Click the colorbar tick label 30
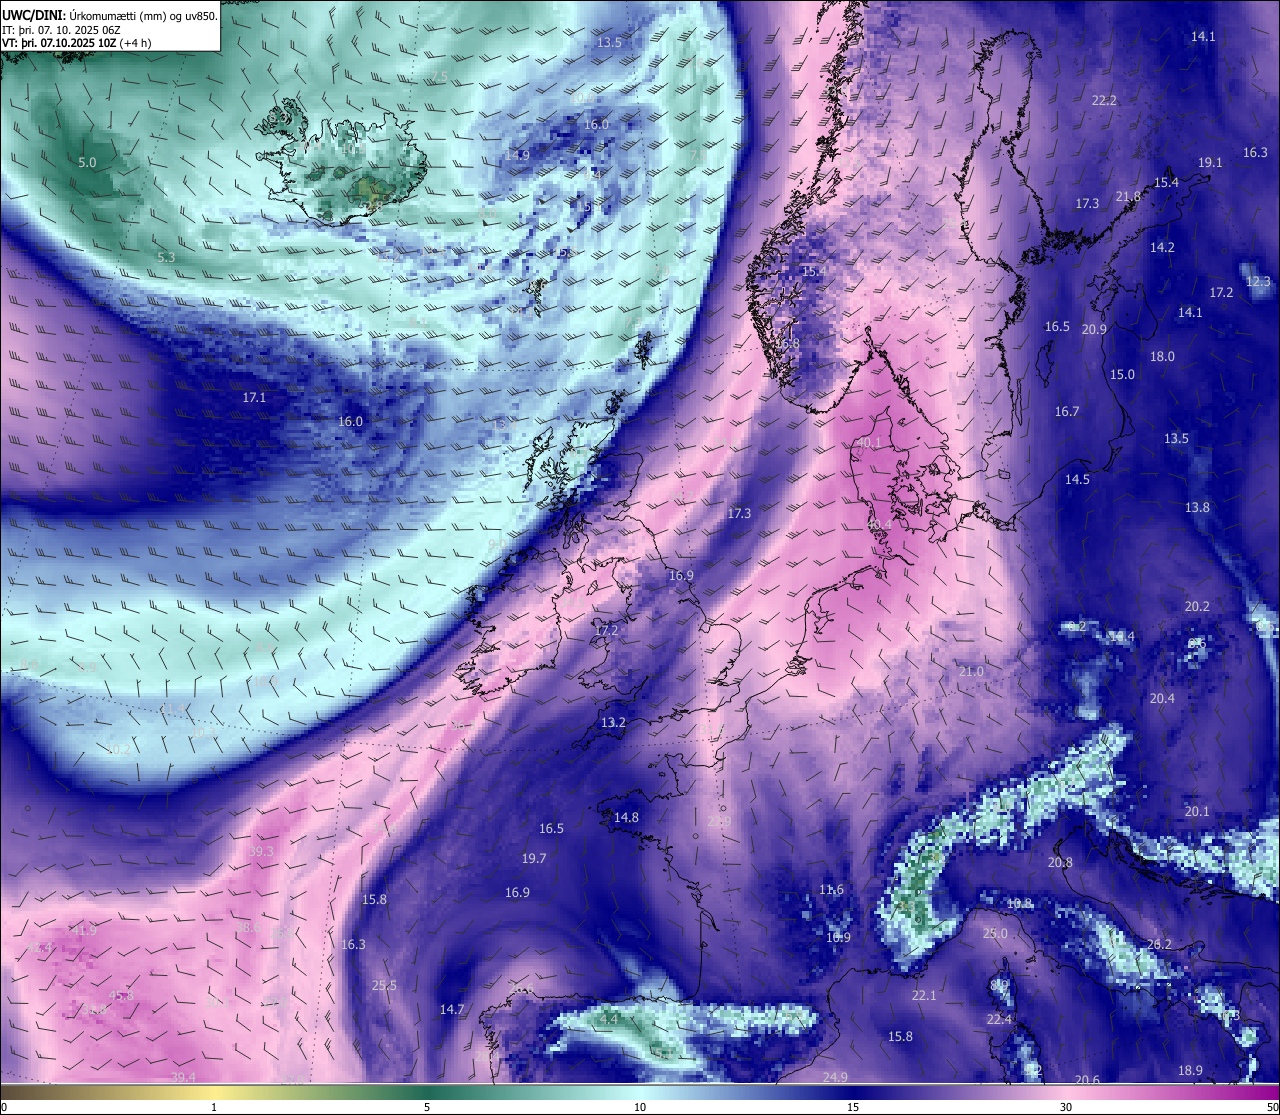Viewport: 1280px width, 1115px height. coord(1066,1107)
